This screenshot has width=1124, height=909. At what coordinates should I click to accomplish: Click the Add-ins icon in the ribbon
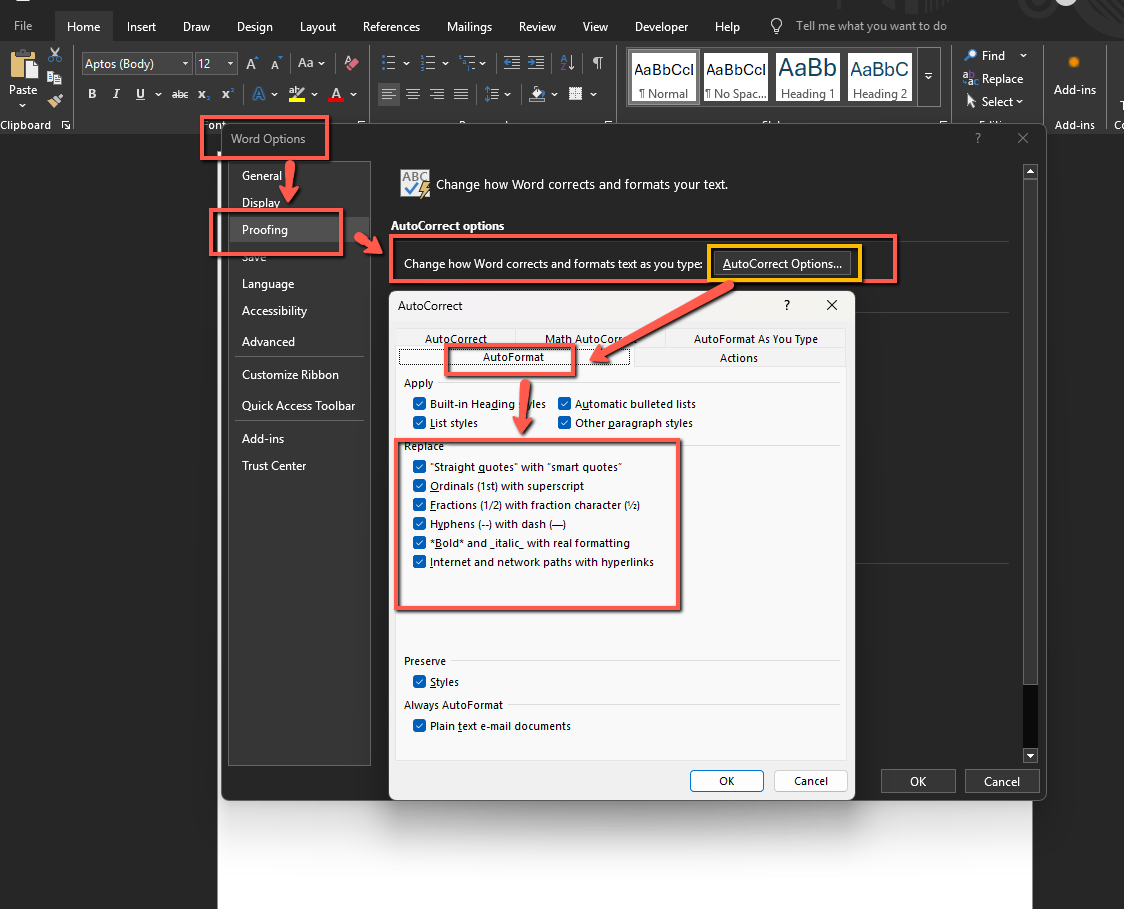1074,62
